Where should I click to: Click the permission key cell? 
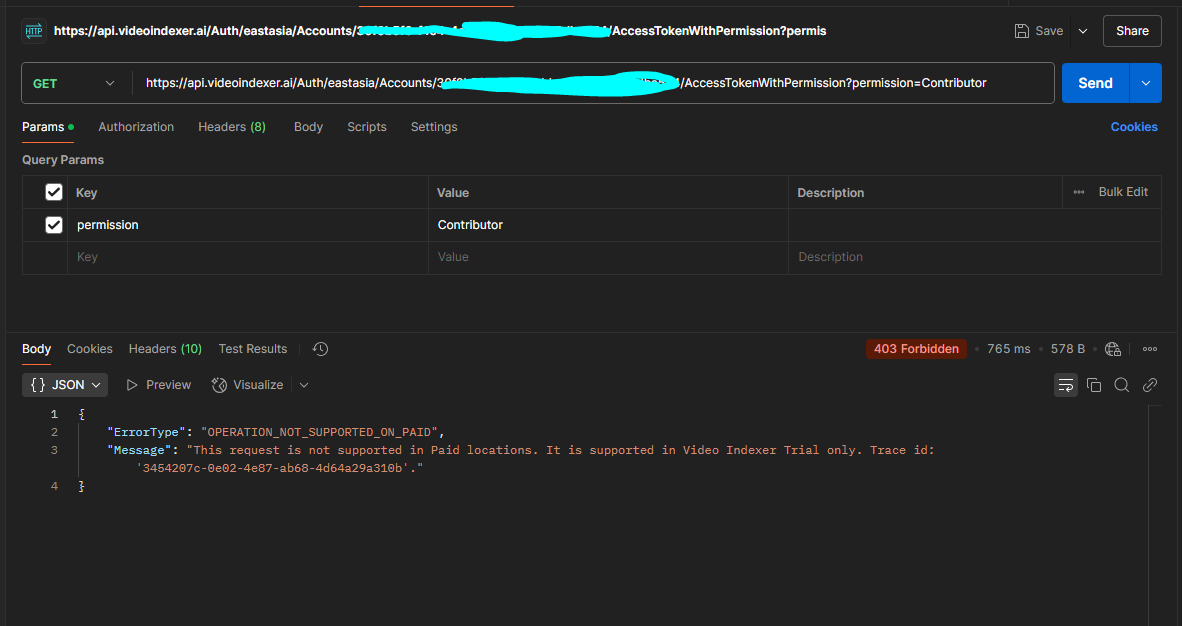[x=248, y=225]
